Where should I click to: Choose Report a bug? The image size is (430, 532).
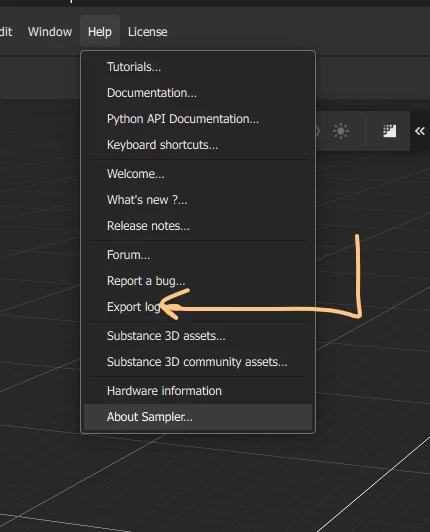[x=198, y=281]
